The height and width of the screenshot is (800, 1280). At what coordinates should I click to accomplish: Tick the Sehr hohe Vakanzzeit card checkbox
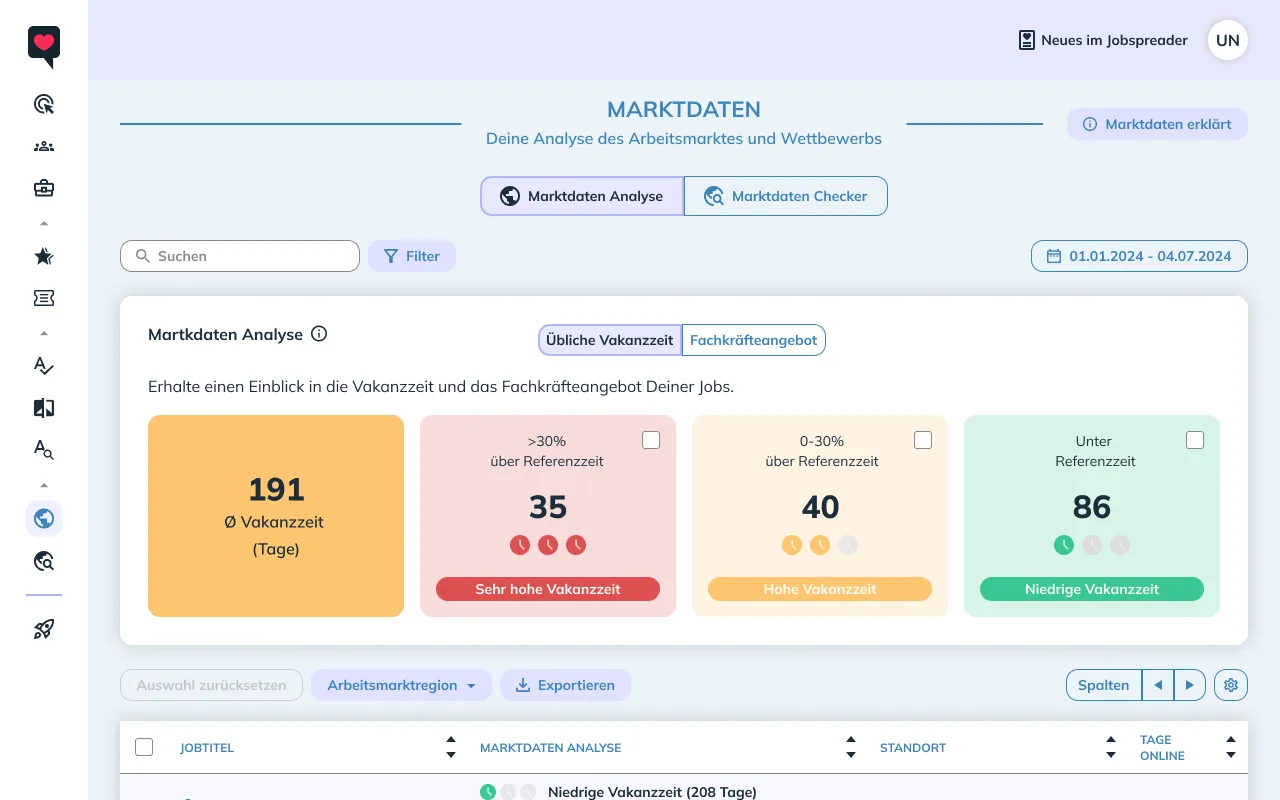[x=651, y=440]
